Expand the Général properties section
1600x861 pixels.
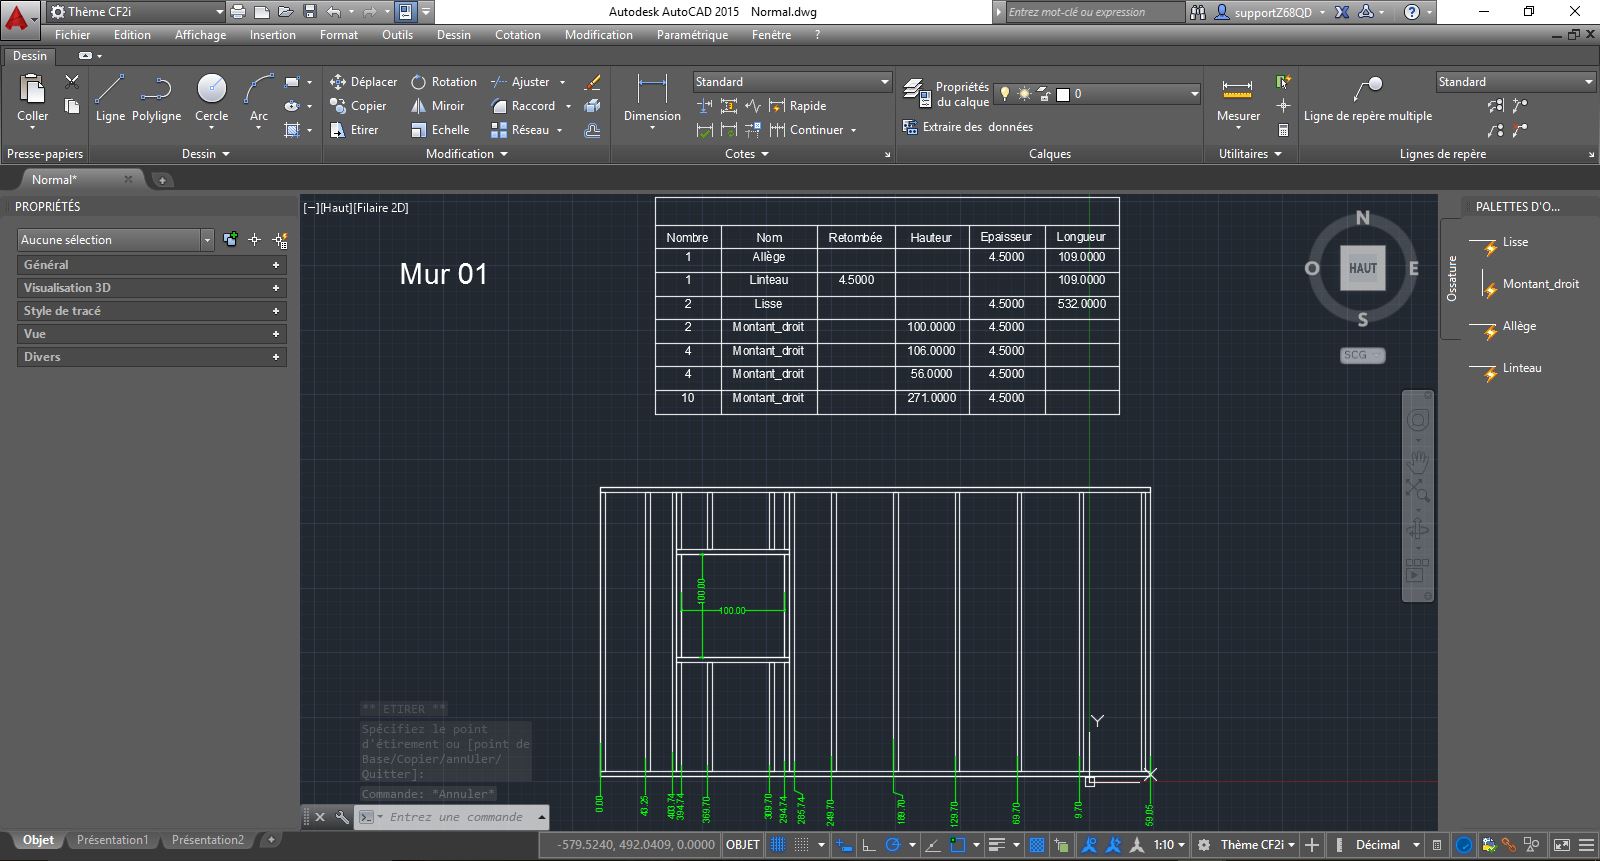tap(151, 265)
